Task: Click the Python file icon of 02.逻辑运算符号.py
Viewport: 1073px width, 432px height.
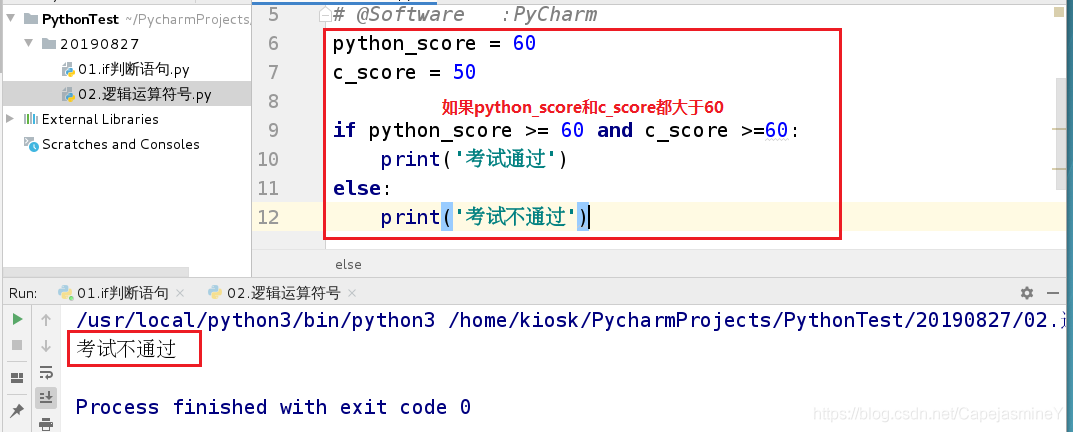Action: (68, 94)
